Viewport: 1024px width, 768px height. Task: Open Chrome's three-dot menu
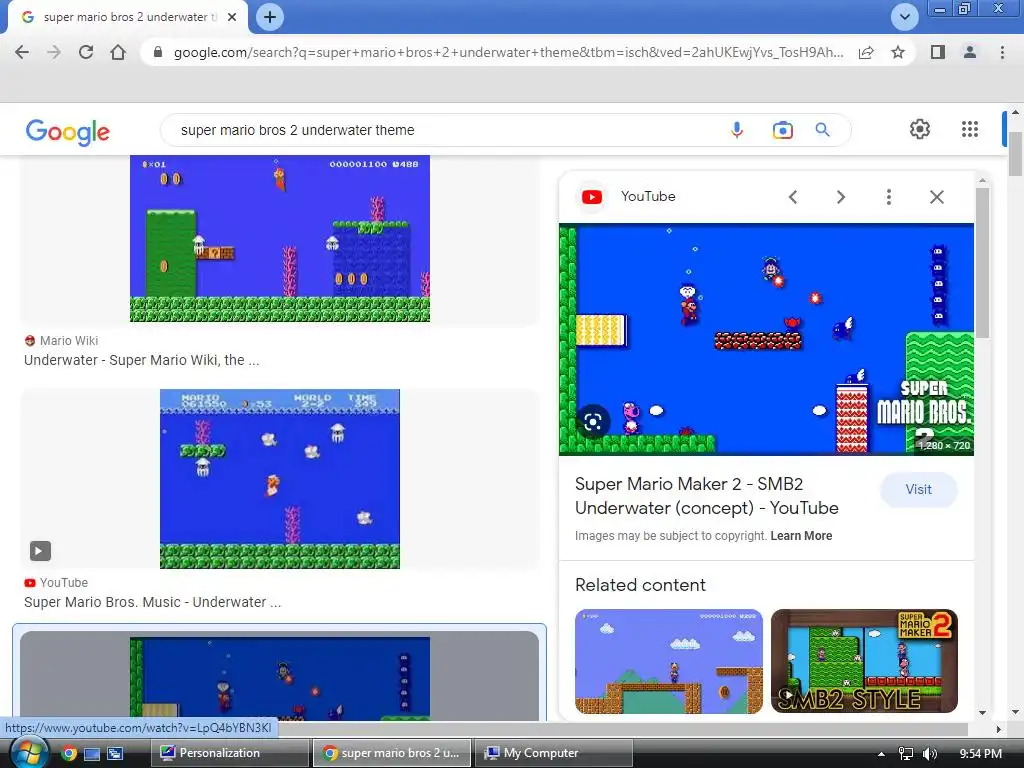pos(1002,52)
